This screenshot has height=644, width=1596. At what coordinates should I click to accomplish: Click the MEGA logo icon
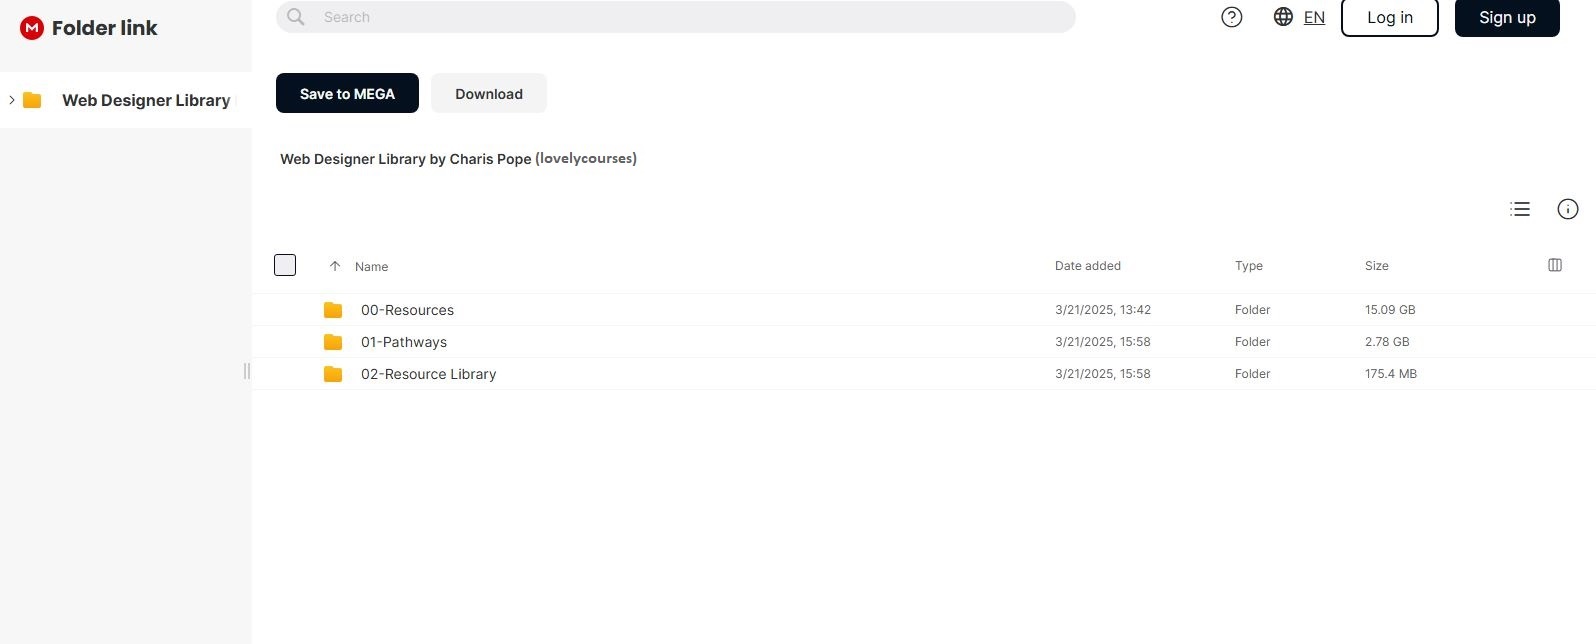pyautogui.click(x=32, y=28)
